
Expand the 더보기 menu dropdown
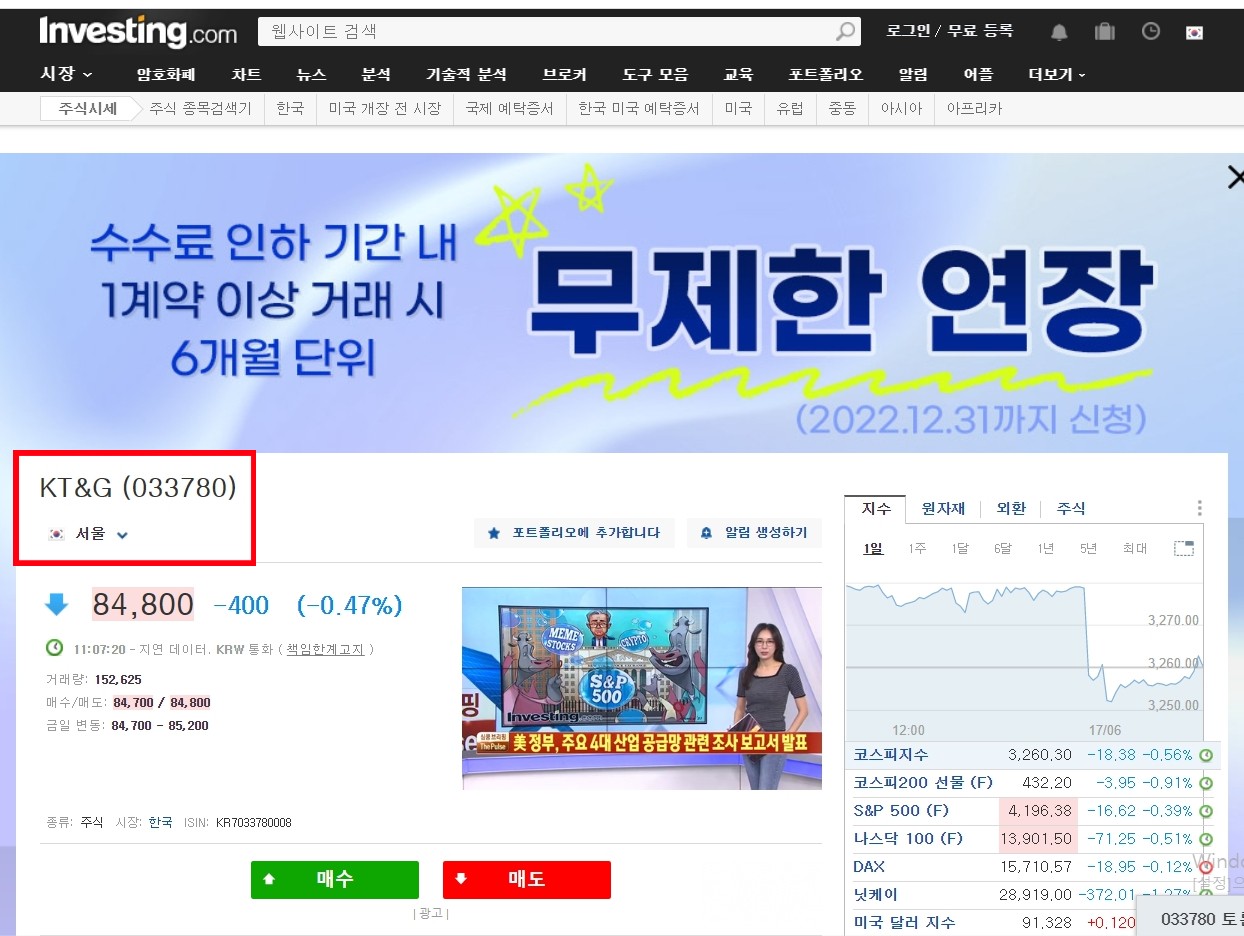pos(1057,74)
